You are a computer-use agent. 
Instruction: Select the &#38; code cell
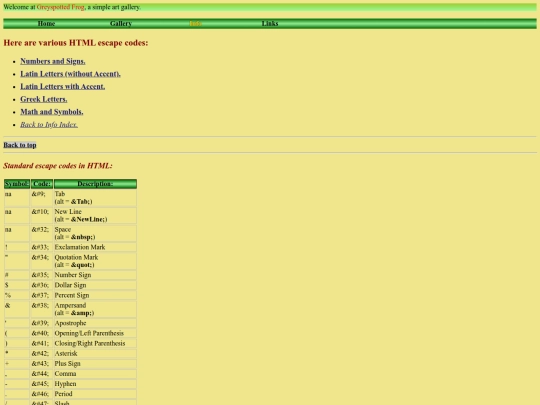click(42, 309)
